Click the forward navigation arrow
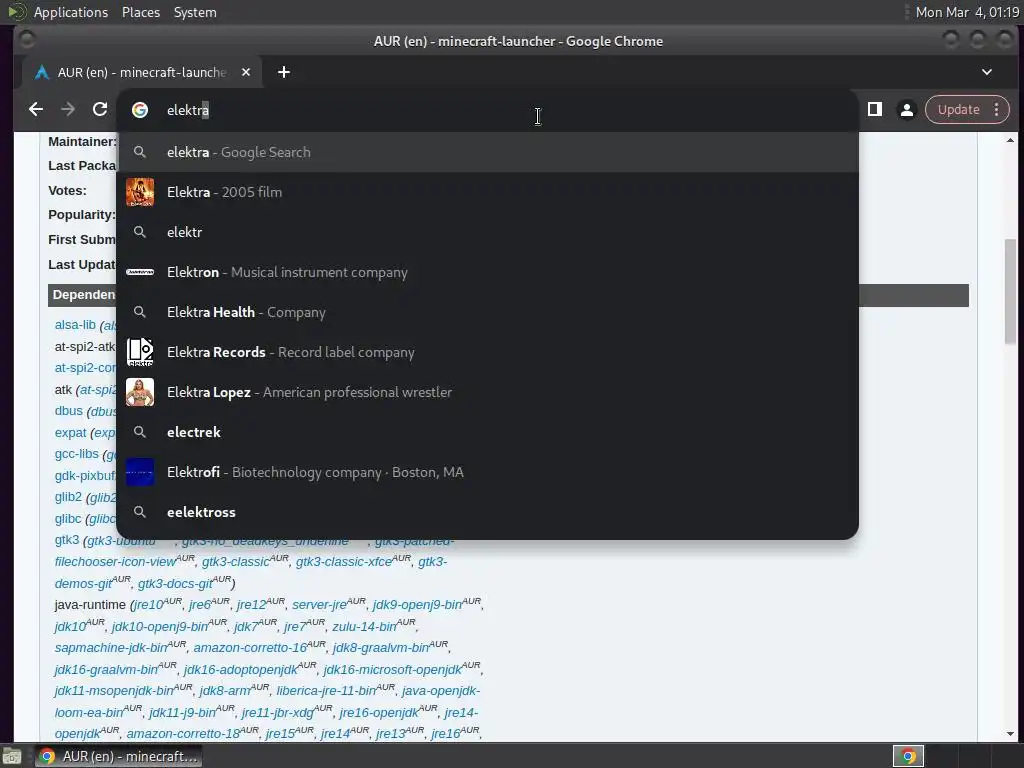The width and height of the screenshot is (1024, 768). pyautogui.click(x=68, y=109)
